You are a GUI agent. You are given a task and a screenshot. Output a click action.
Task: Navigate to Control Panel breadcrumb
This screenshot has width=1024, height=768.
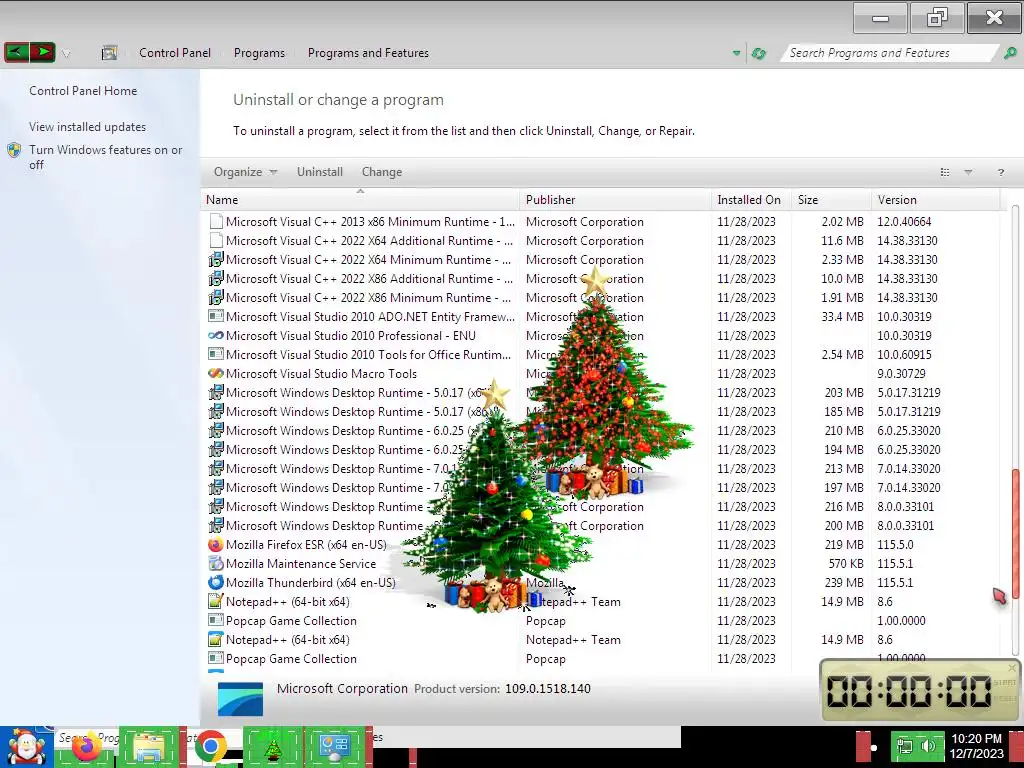(174, 53)
